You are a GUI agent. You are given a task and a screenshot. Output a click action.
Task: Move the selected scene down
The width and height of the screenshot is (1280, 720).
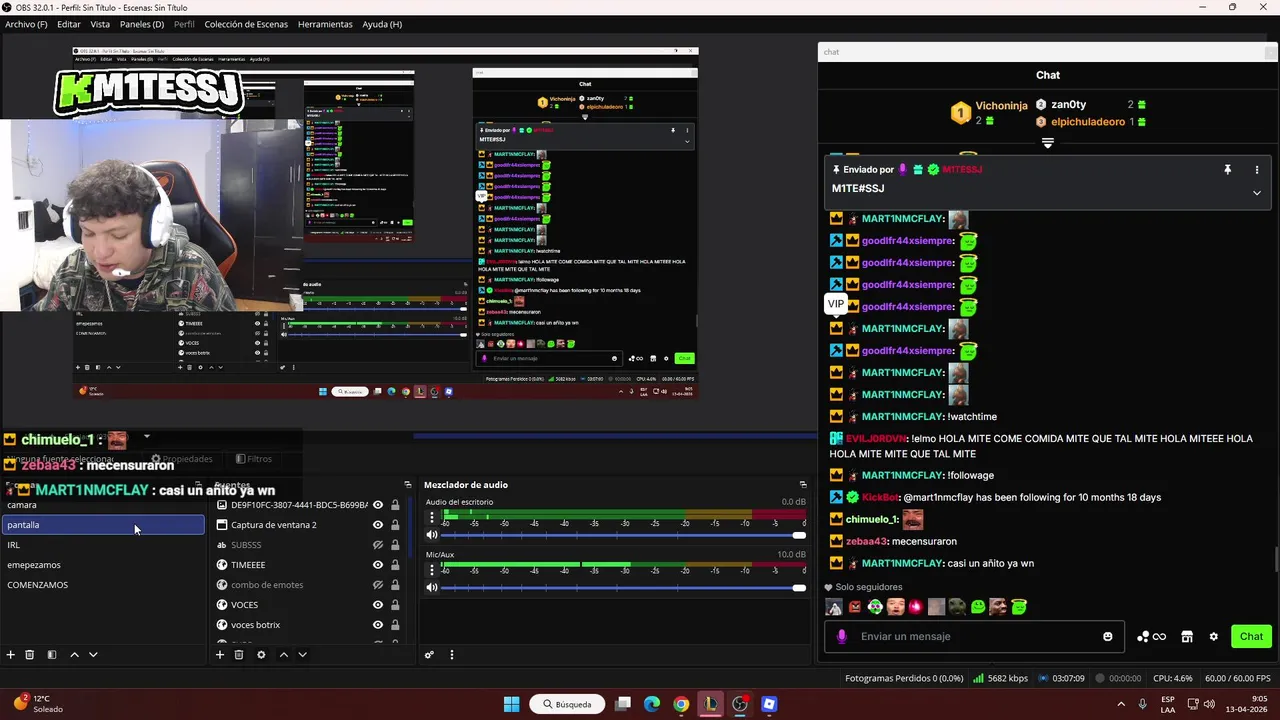[x=93, y=655]
